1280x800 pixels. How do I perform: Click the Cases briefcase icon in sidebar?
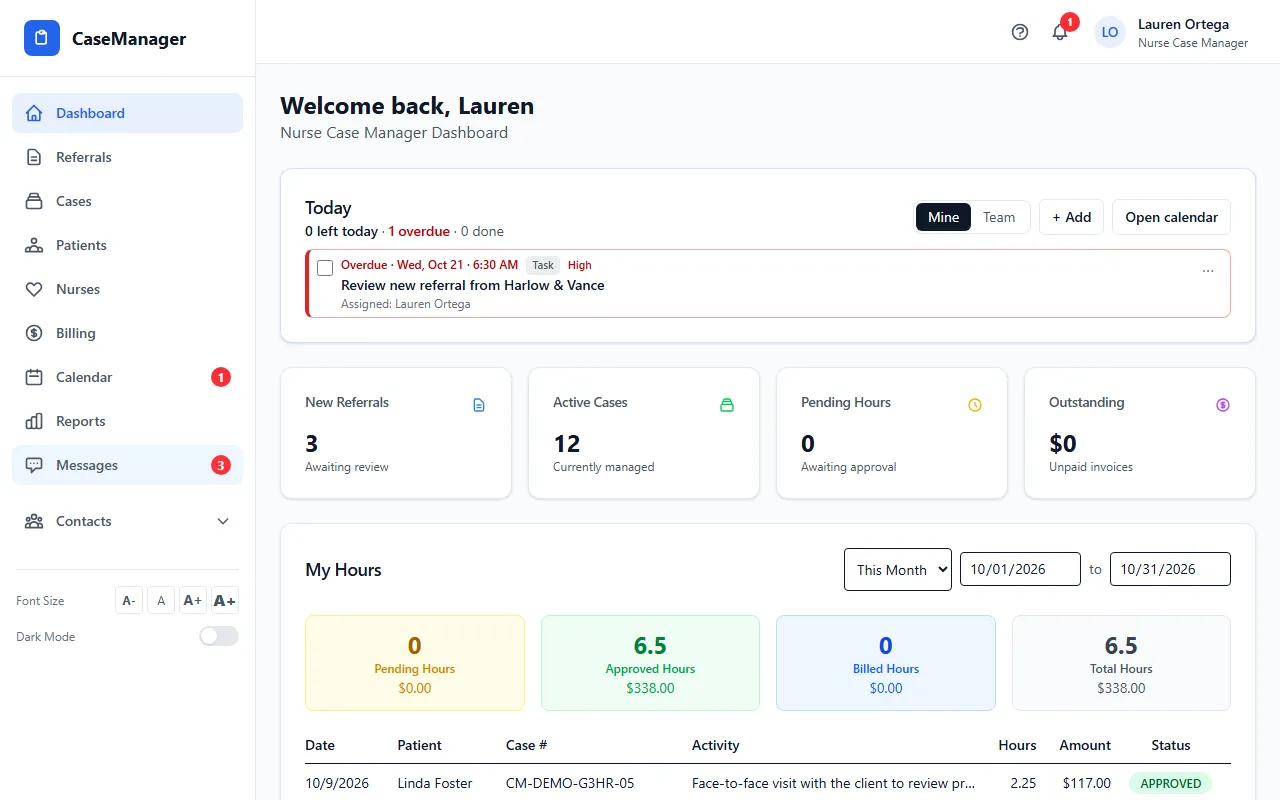point(34,201)
